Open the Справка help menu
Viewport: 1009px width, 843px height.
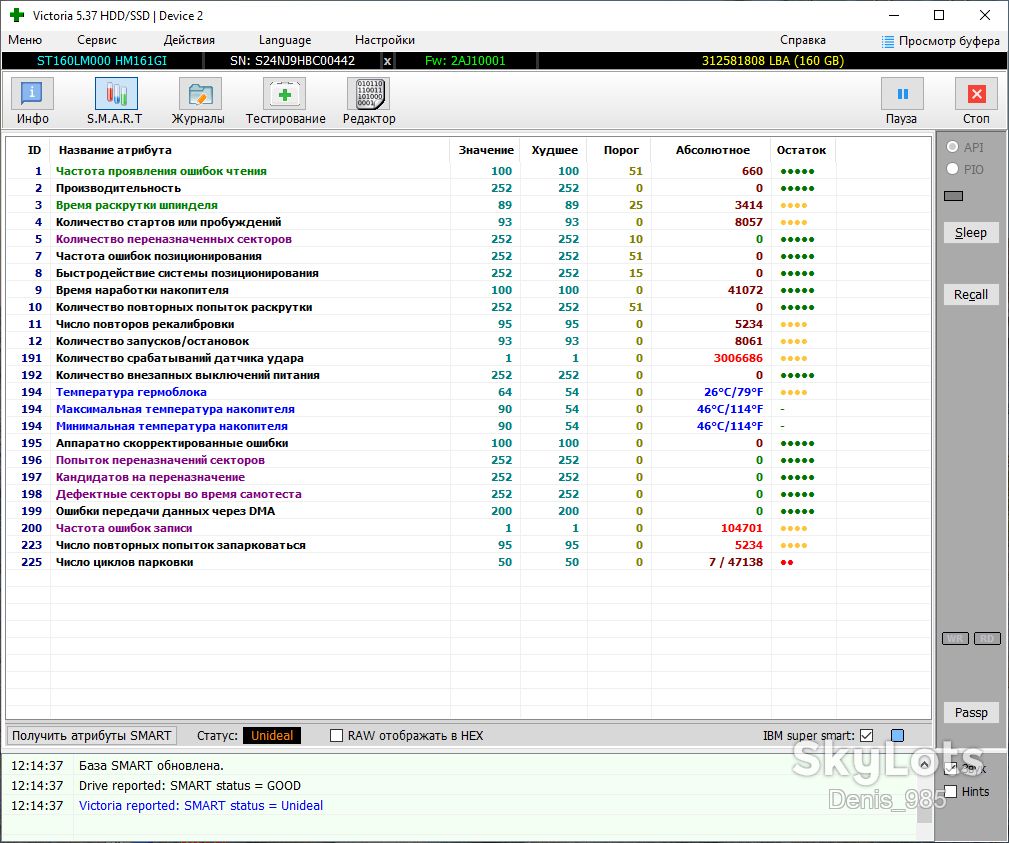pos(802,40)
